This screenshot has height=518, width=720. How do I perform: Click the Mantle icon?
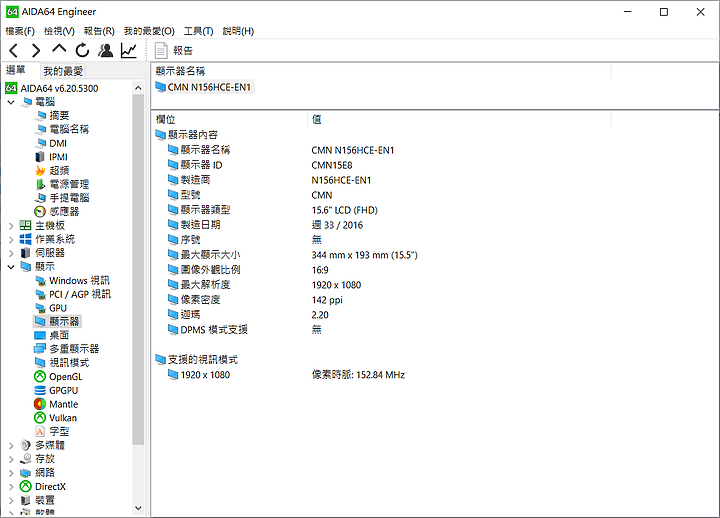(40, 404)
